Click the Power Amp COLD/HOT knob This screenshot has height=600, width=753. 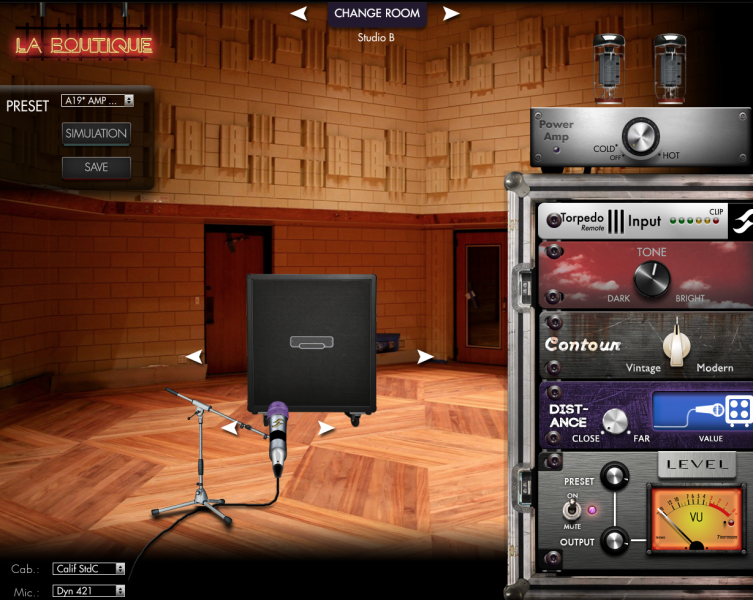click(640, 136)
